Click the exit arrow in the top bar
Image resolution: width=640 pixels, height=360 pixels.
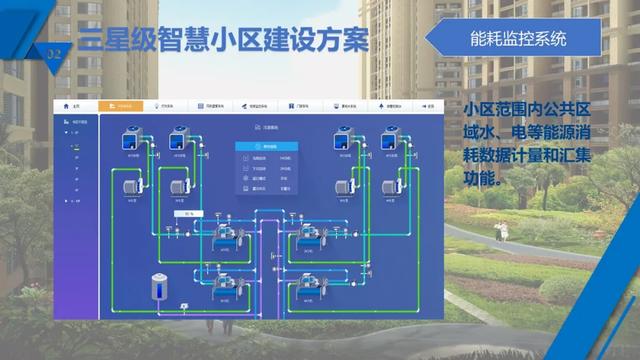pos(428,106)
